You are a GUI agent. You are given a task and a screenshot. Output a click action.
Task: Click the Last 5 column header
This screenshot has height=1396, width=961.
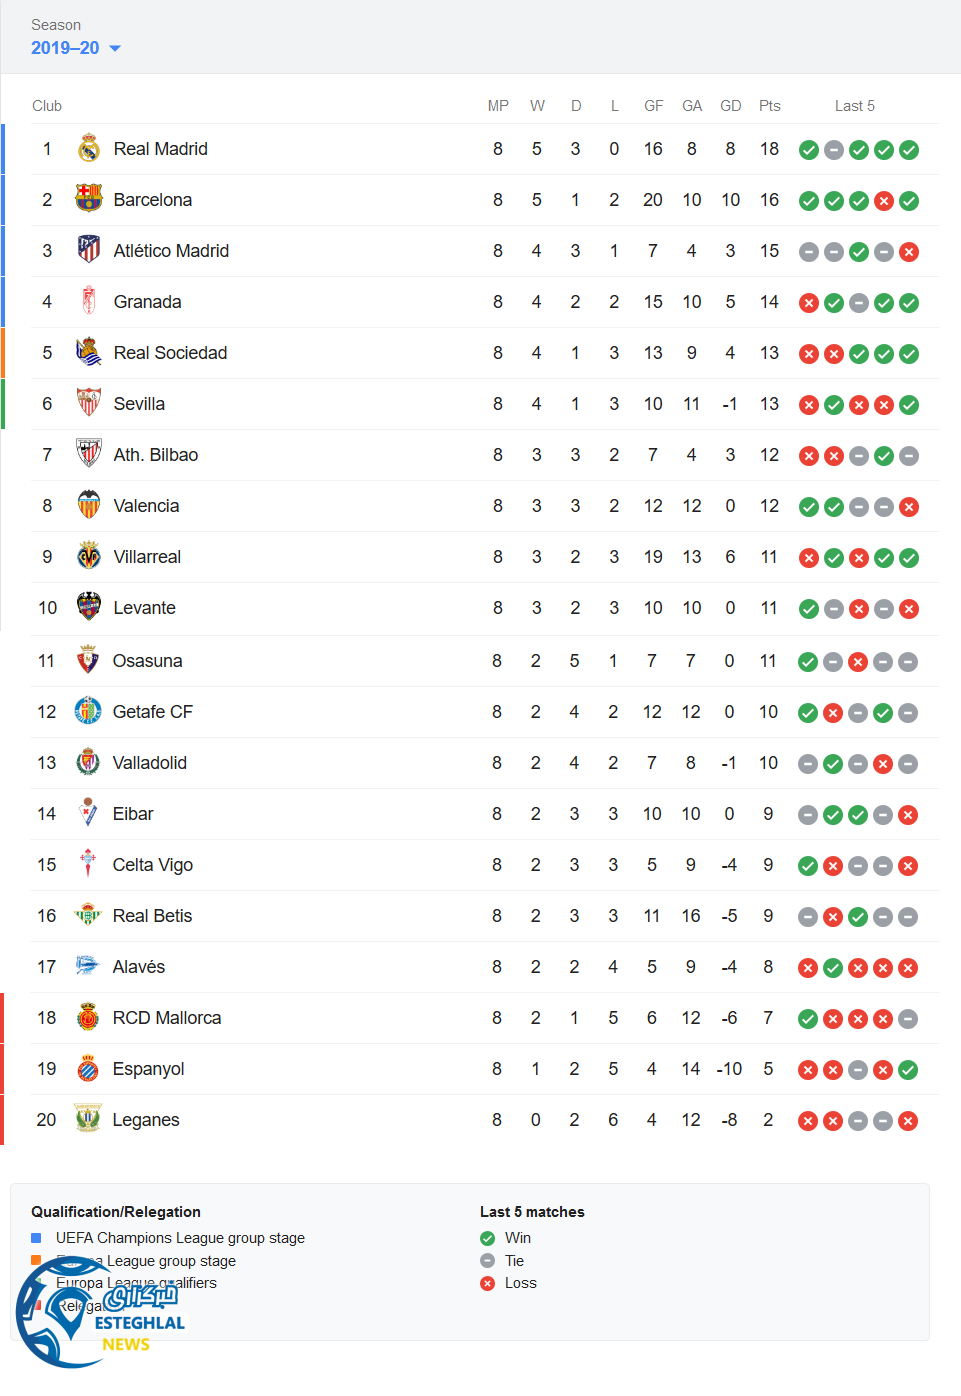(854, 106)
